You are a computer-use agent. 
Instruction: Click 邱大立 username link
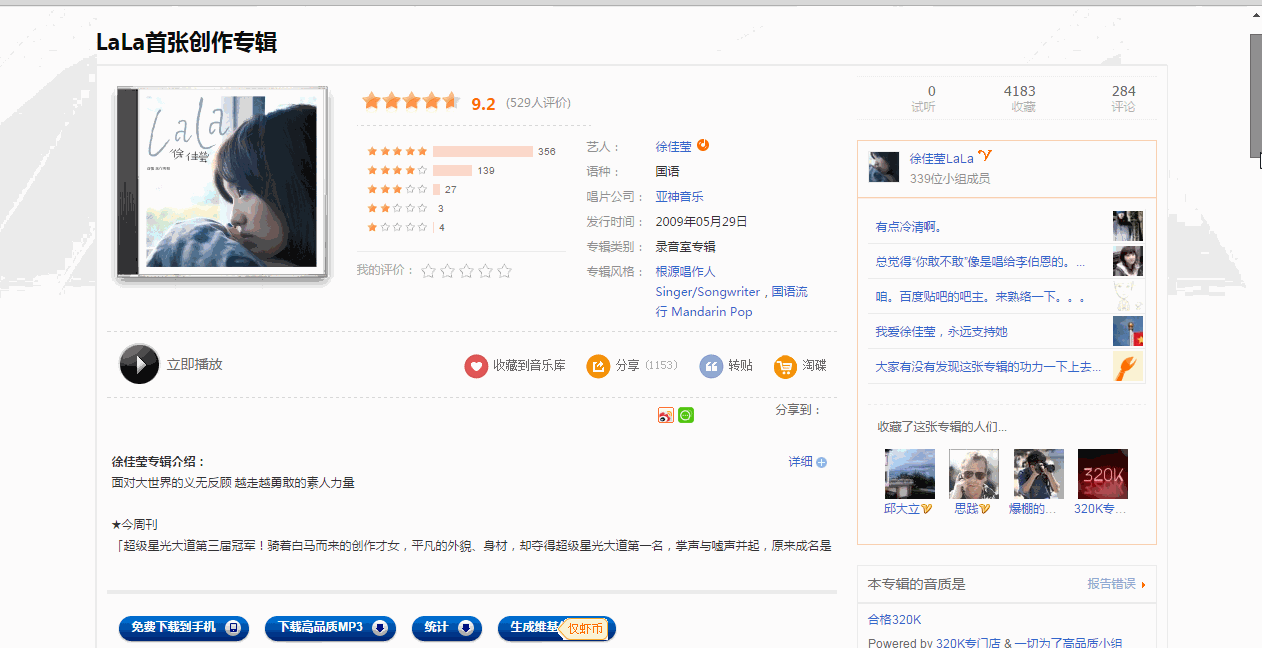(902, 509)
